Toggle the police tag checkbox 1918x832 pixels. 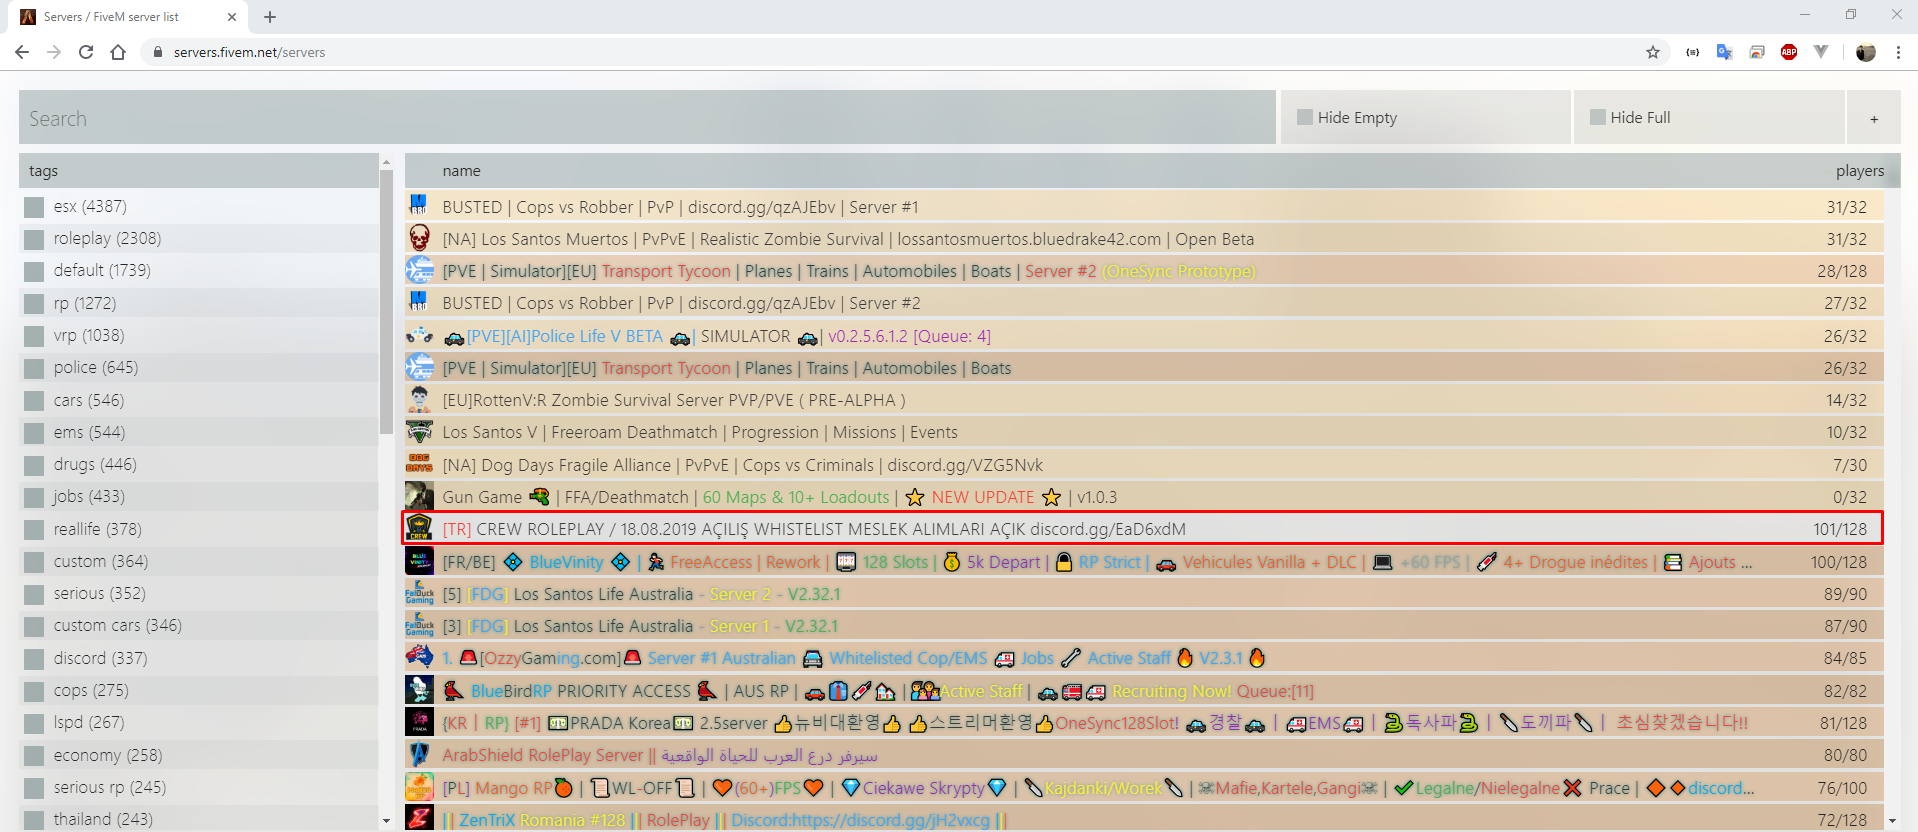tap(34, 368)
